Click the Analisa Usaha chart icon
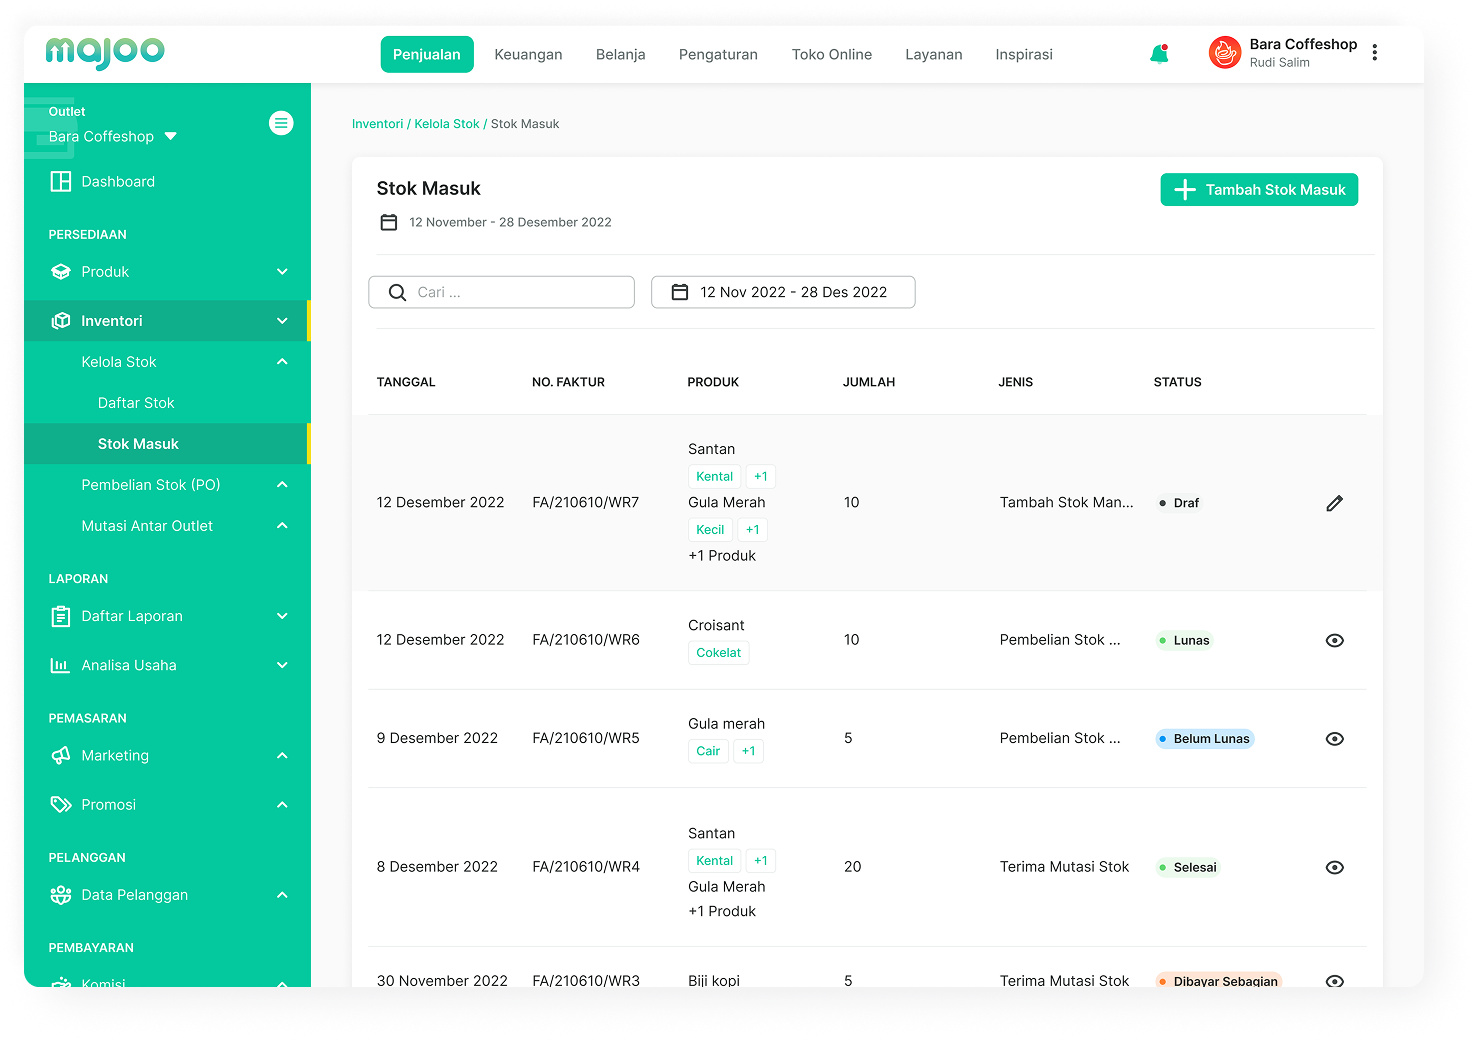1480x1043 pixels. pos(61,665)
